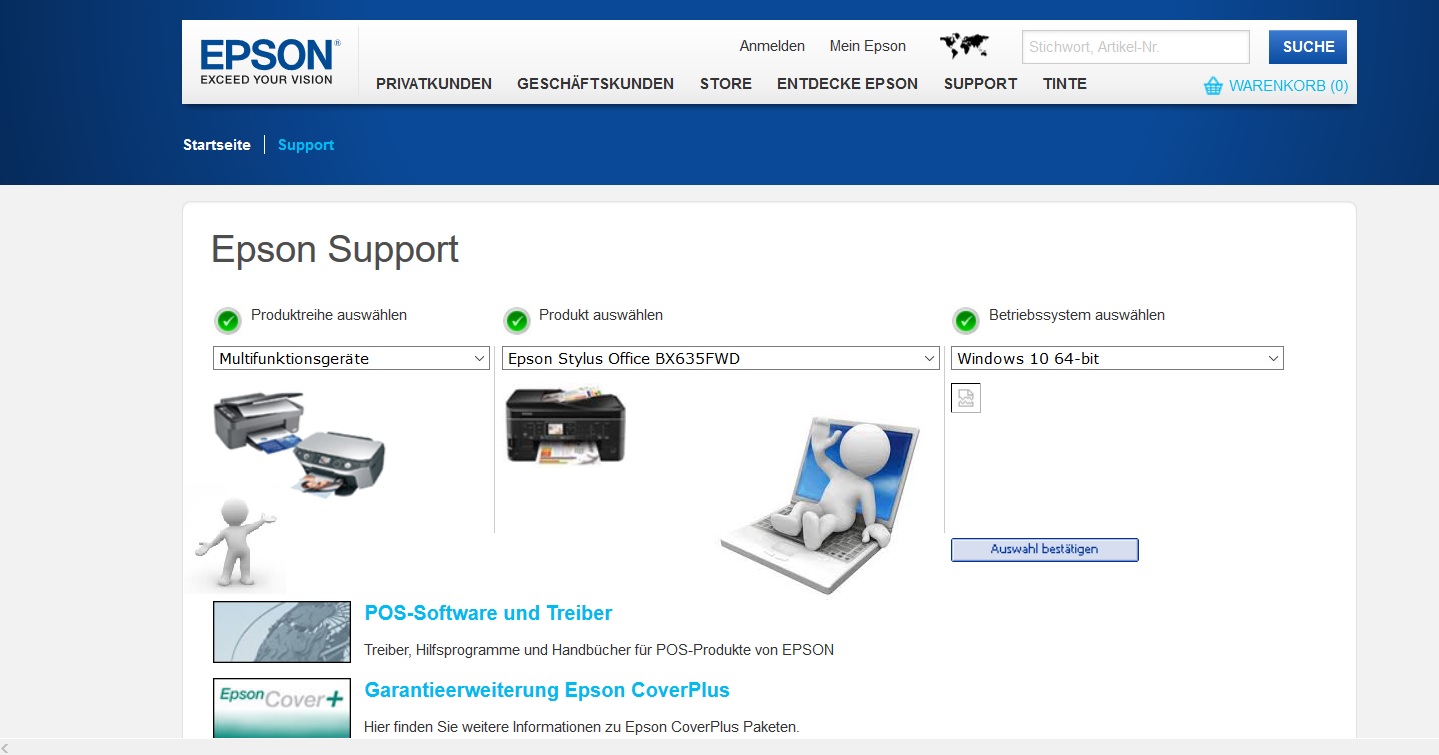Click the Auswahl bestätigen button
Viewport: 1439px width, 755px height.
[x=1044, y=549]
